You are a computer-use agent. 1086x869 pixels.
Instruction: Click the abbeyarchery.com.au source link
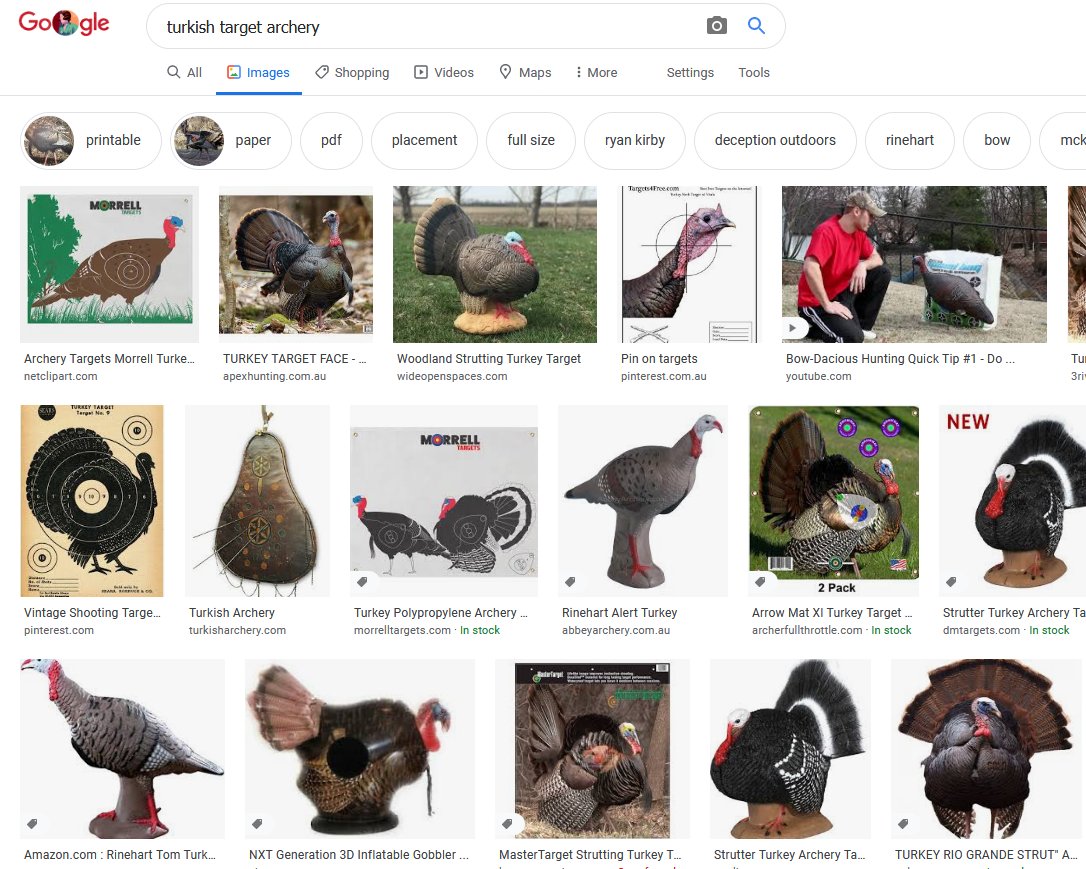[x=616, y=630]
